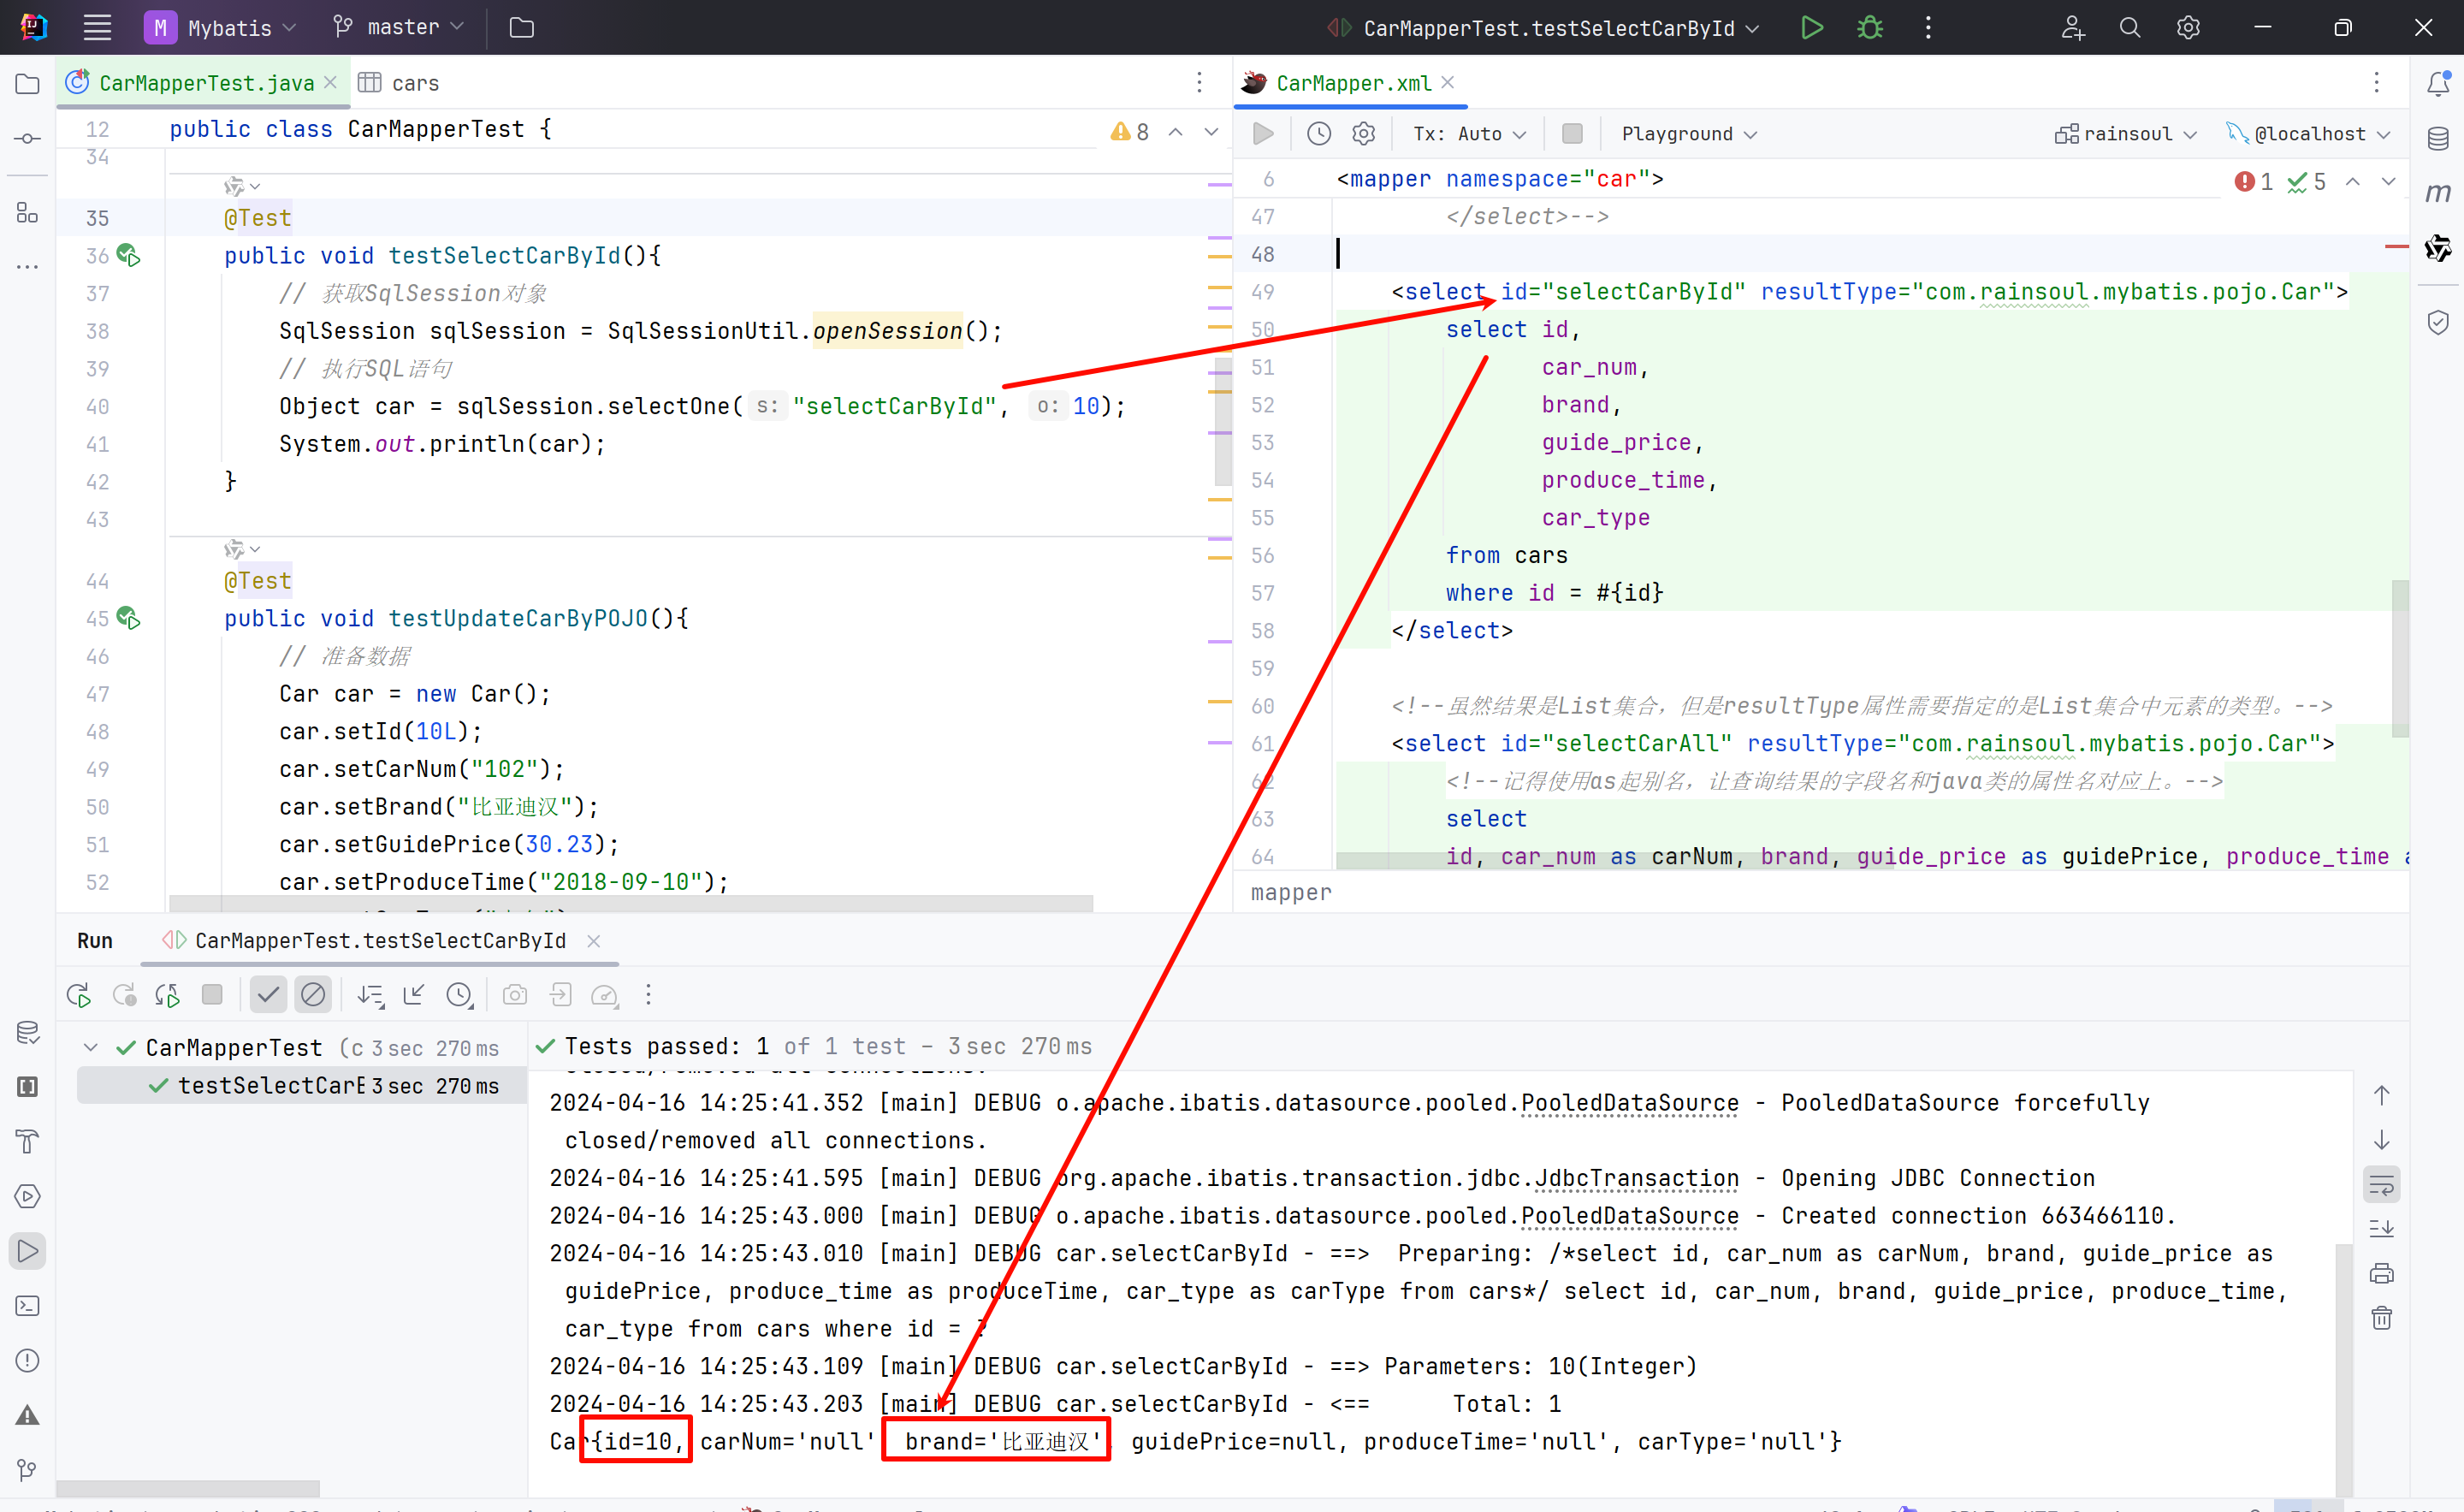Screen dimensions: 2464x1512
Task: Open the Services tool window
Action: click(x=27, y=1196)
